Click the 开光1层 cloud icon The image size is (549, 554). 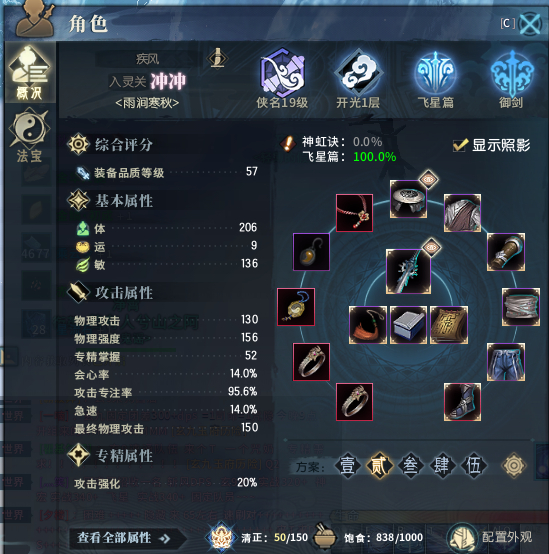[x=358, y=74]
